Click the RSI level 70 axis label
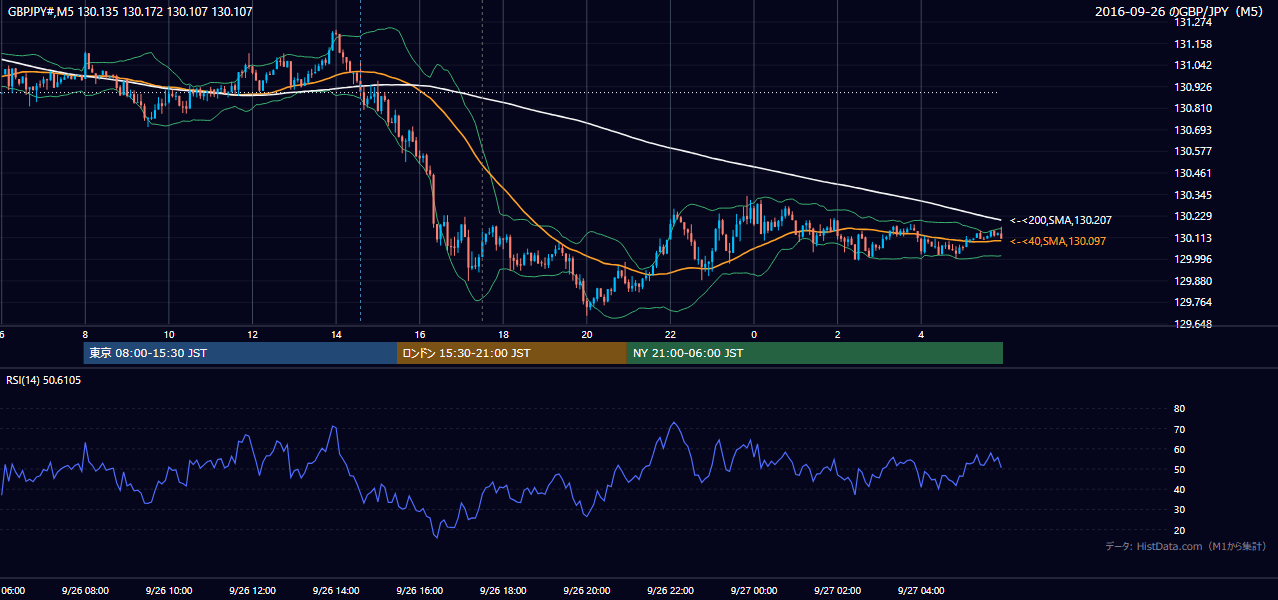Image resolution: width=1278 pixels, height=600 pixels. coord(1180,429)
